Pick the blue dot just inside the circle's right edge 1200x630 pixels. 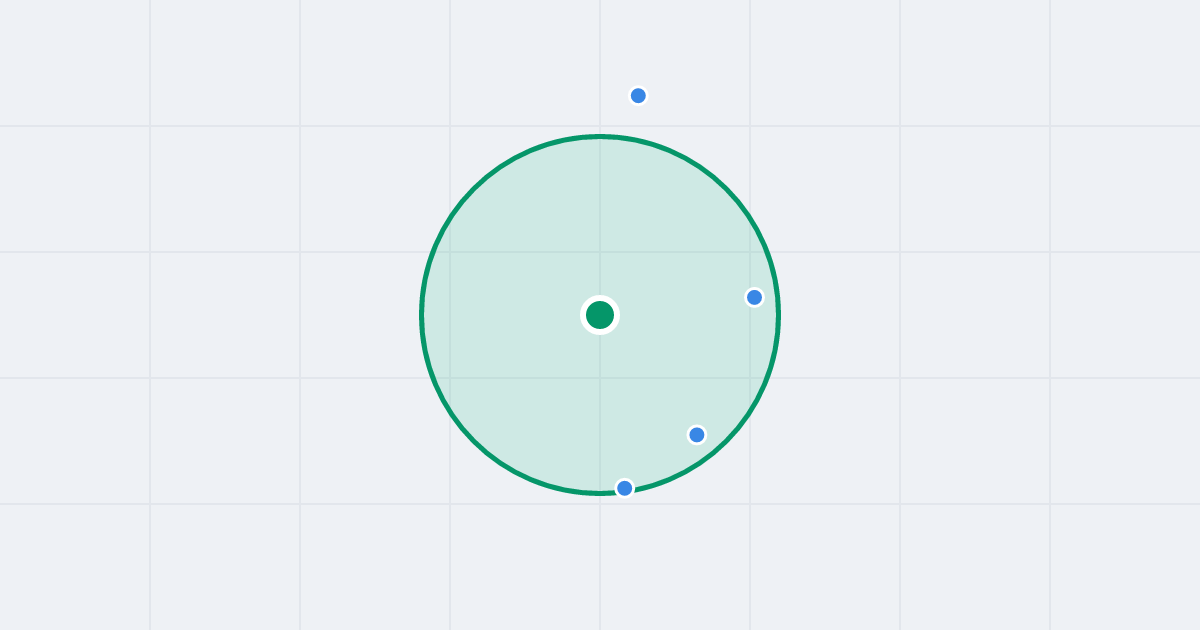coord(755,297)
